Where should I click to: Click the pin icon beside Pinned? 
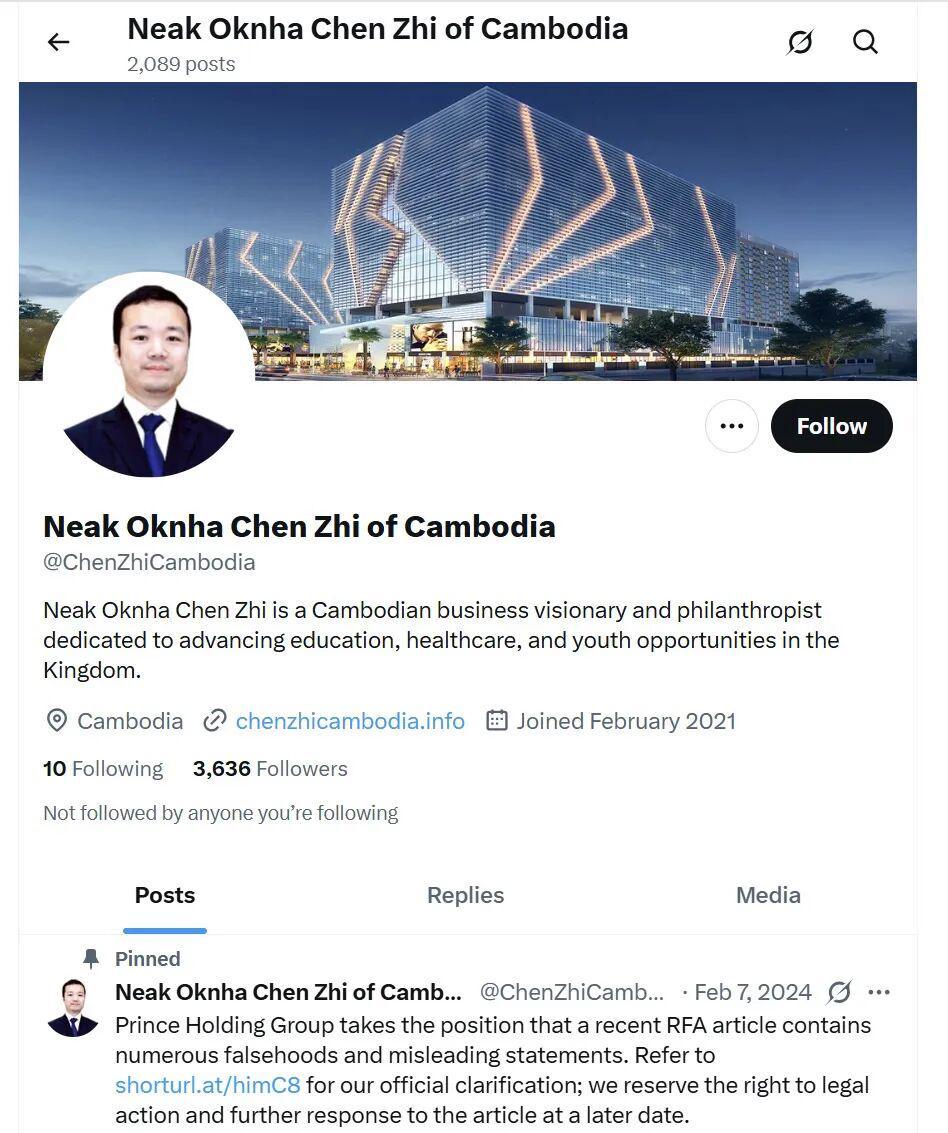(x=91, y=959)
